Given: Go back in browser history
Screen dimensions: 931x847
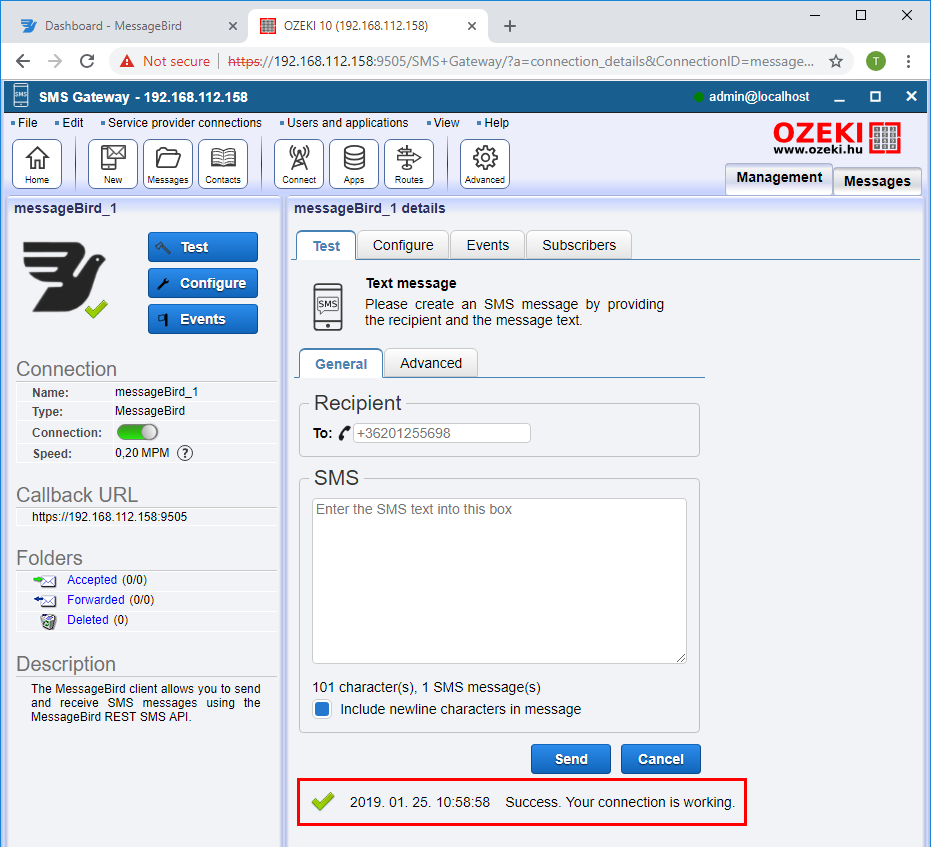Looking at the screenshot, I should point(23,61).
